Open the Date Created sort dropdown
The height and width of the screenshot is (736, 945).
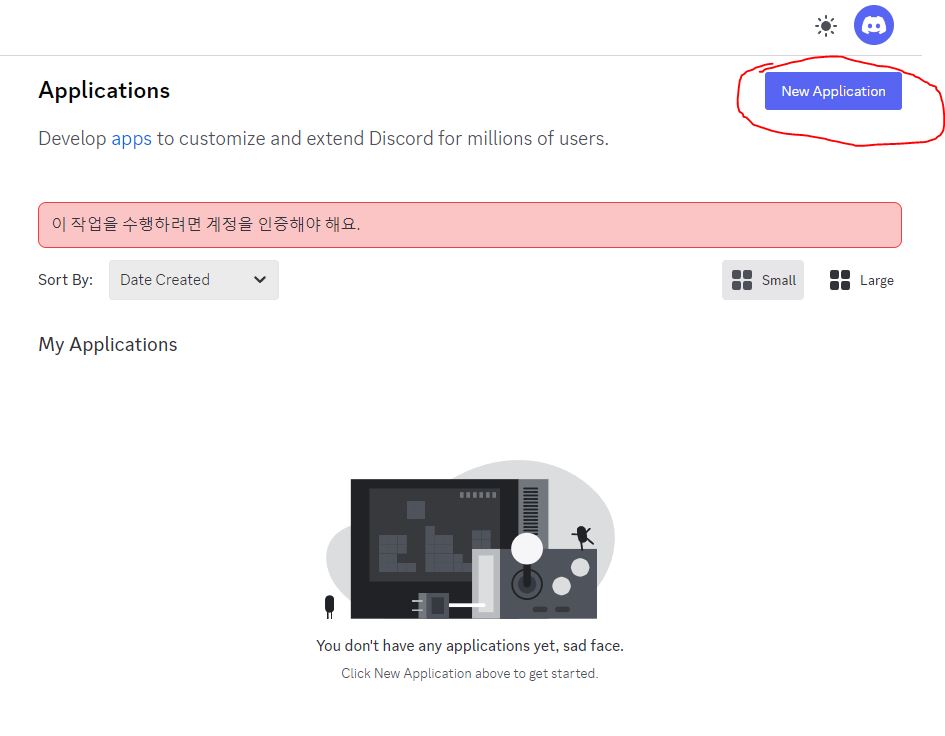tap(193, 280)
